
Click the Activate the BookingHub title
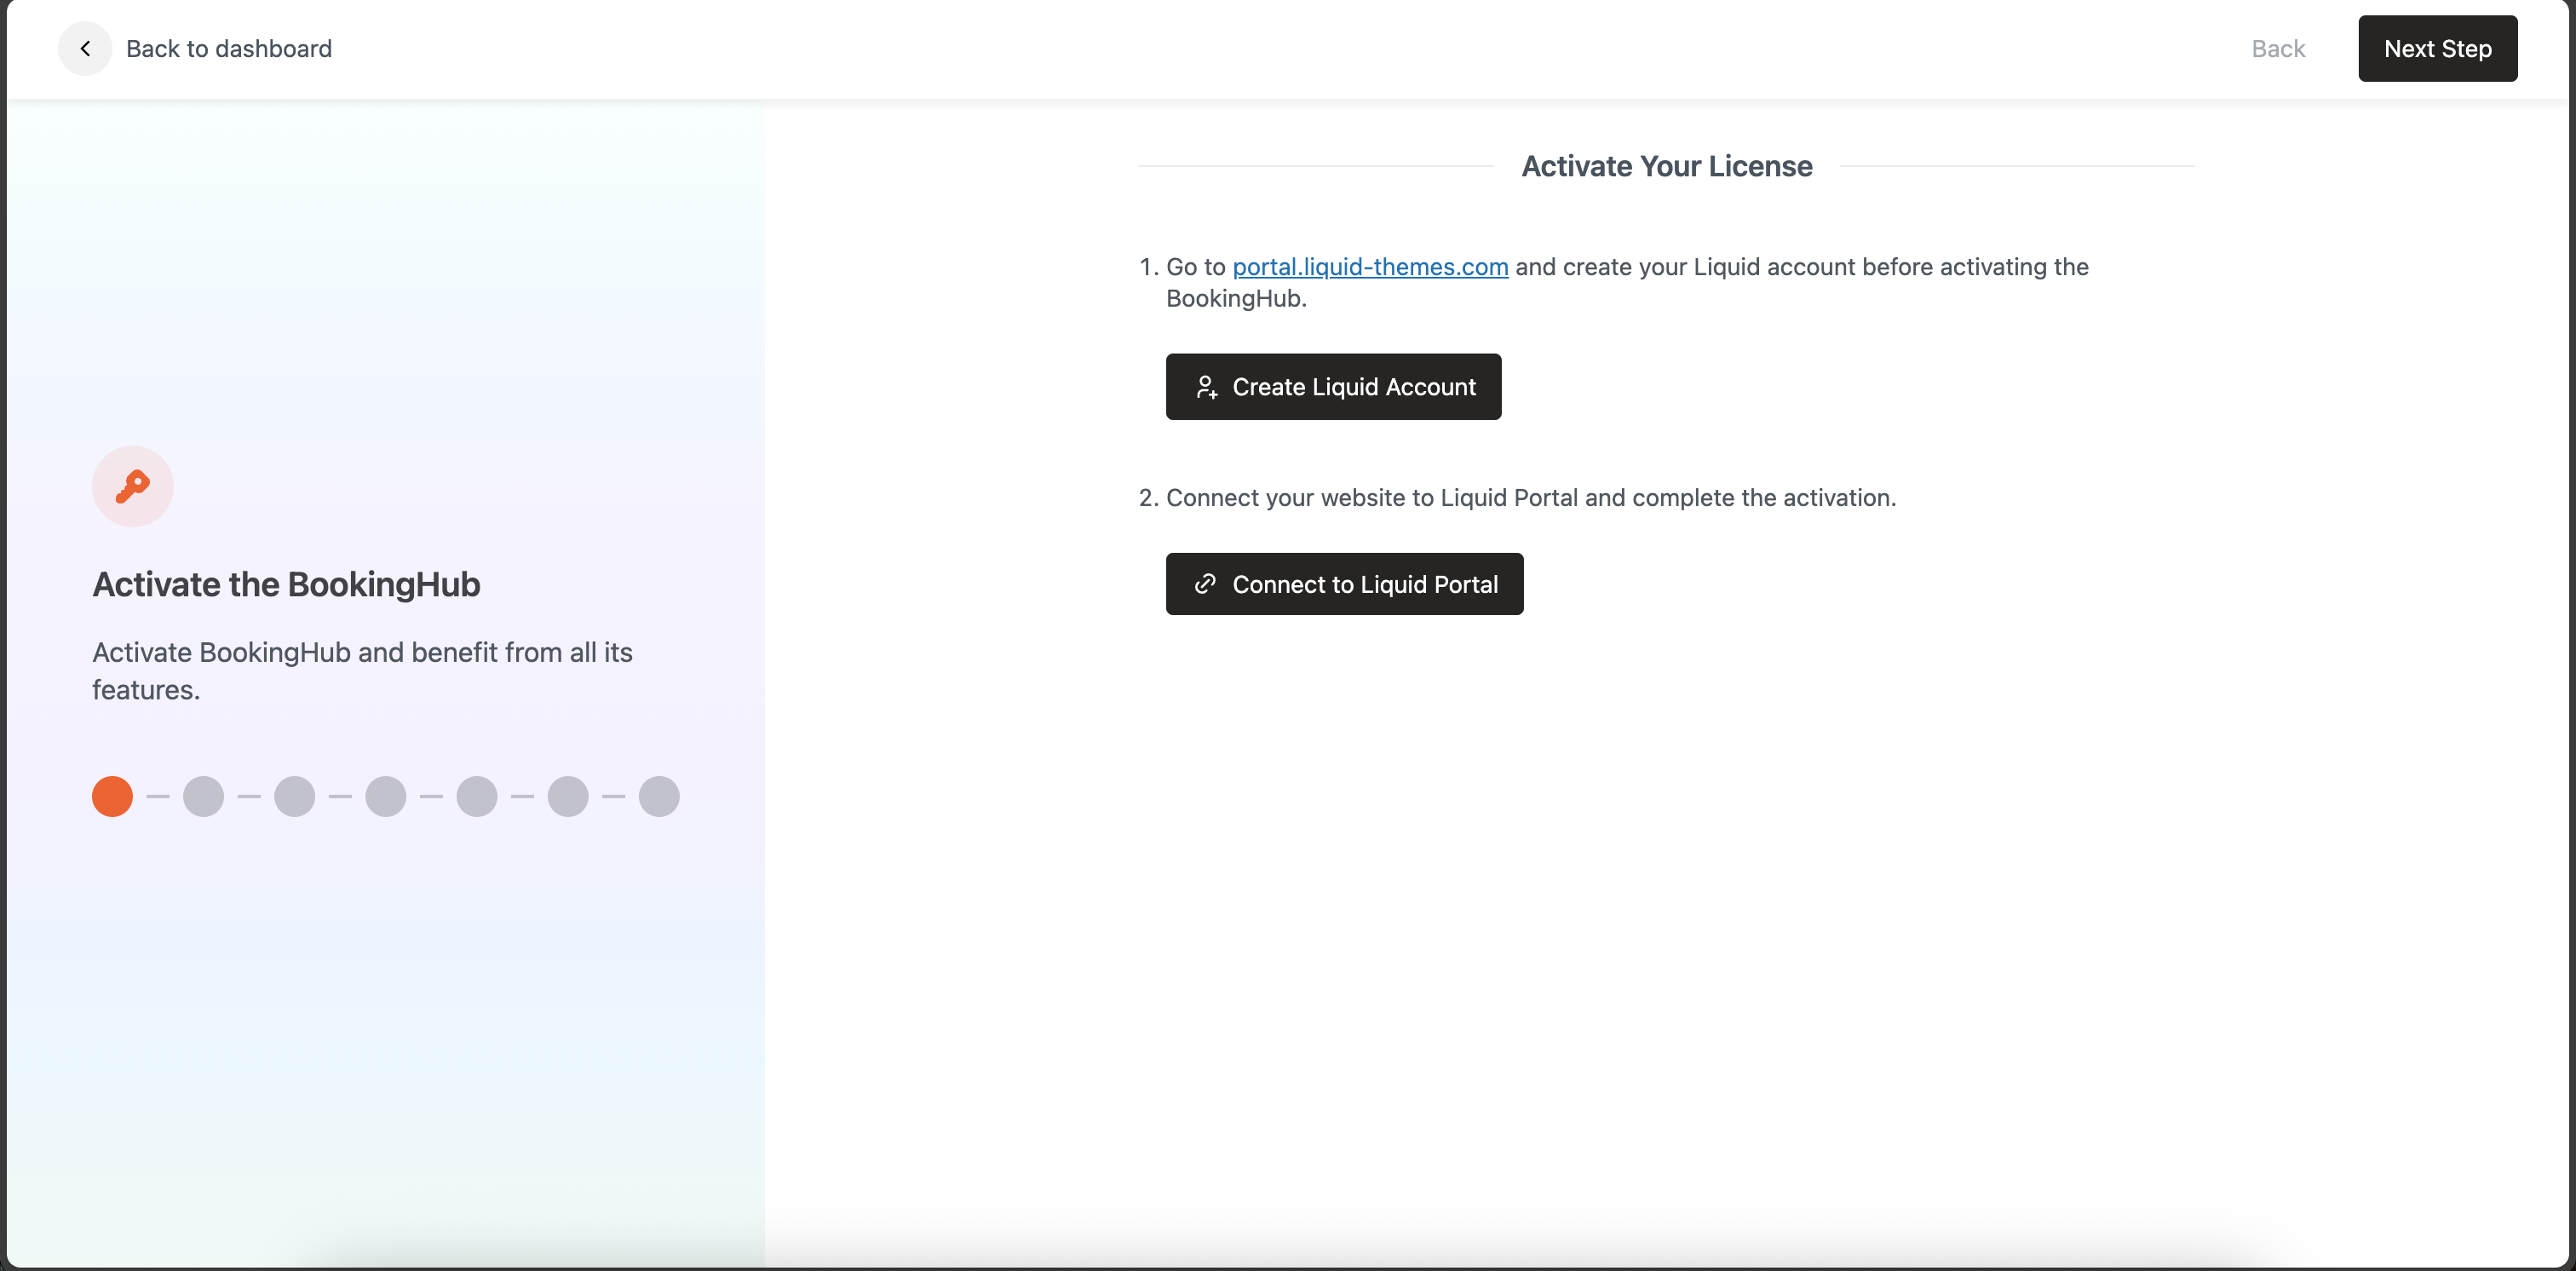tap(286, 585)
